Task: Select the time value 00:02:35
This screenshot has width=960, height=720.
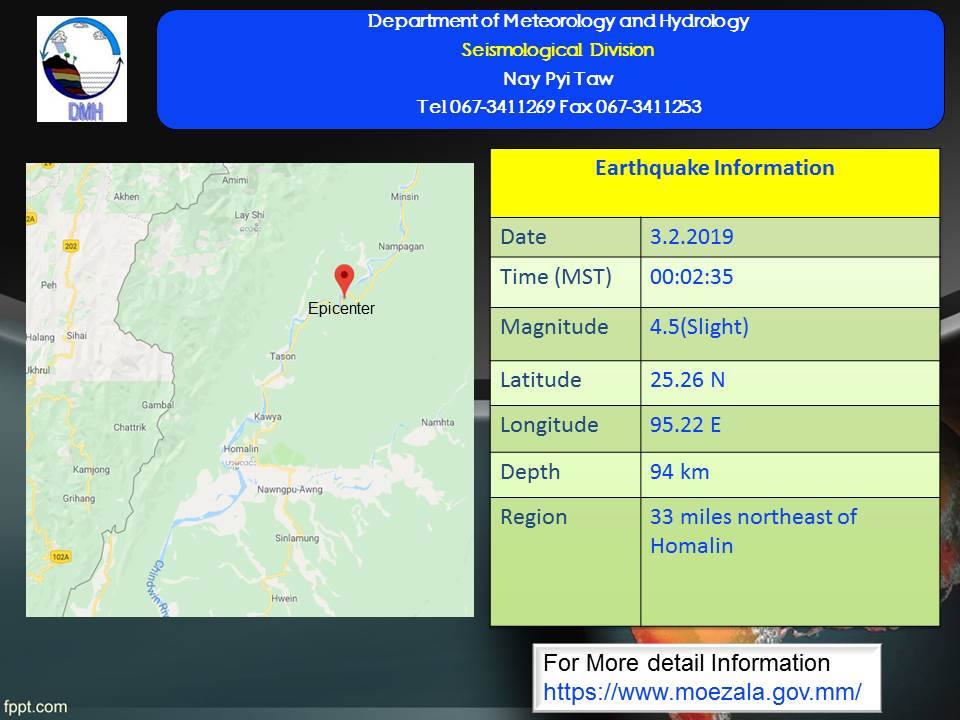Action: pos(691,277)
